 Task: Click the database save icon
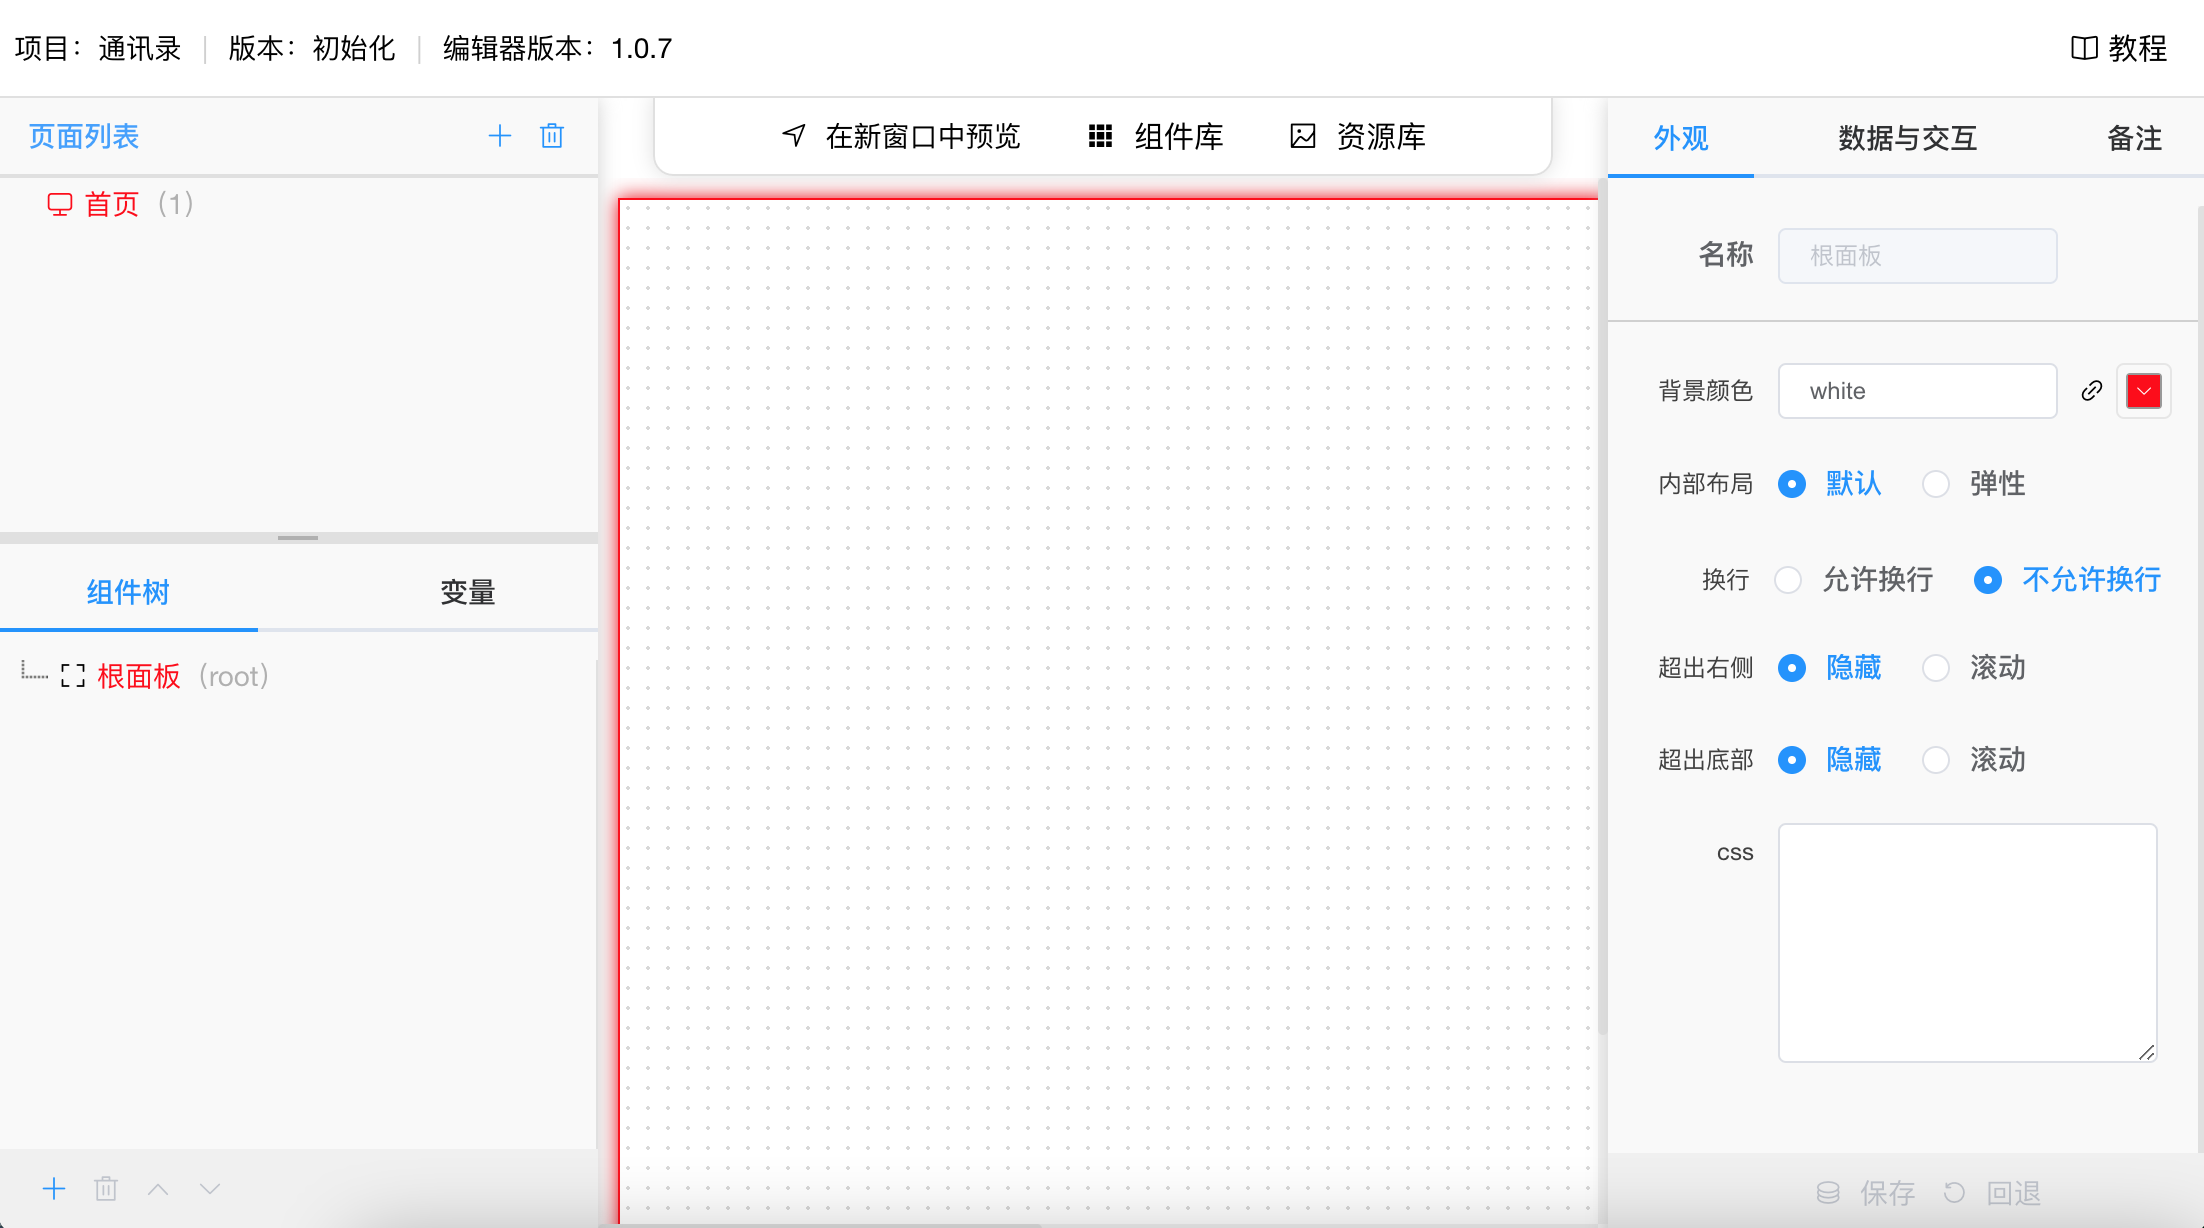point(1828,1192)
